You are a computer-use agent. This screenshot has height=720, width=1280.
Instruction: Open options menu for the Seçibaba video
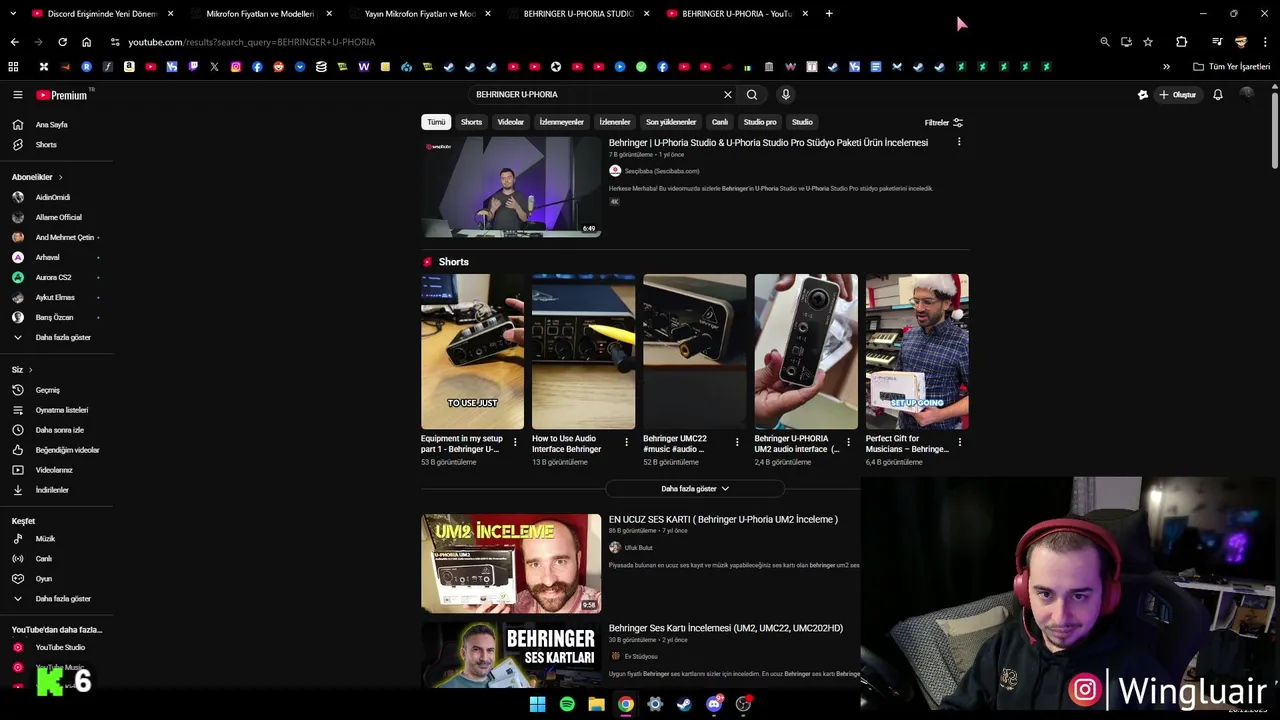pyautogui.click(x=959, y=142)
